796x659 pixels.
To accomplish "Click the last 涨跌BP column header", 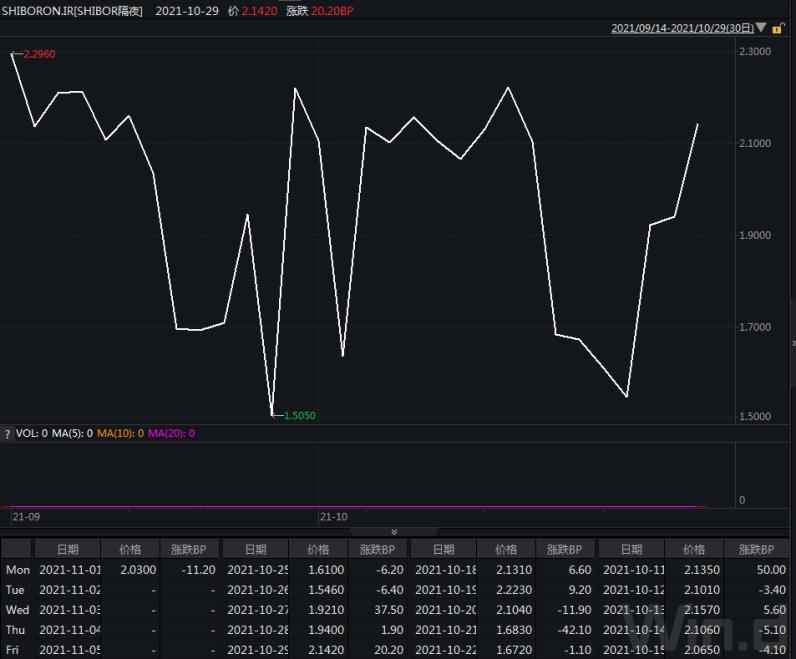I will tap(756, 549).
